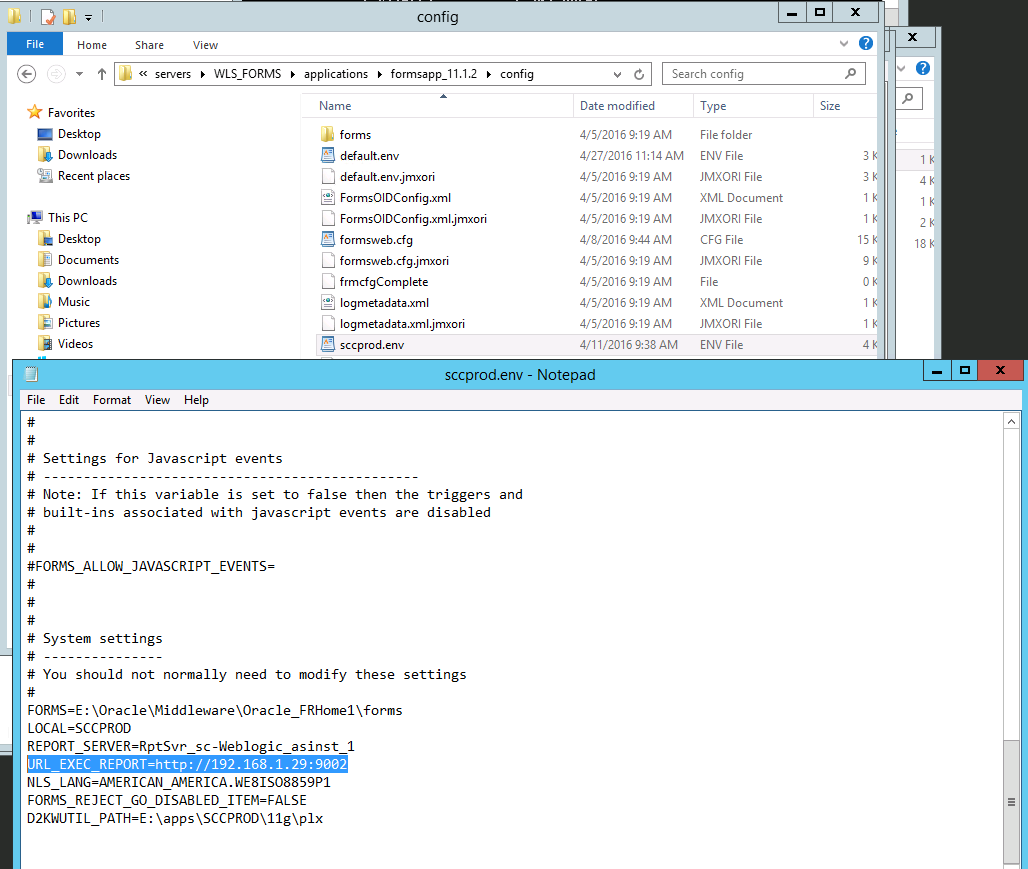Screen dimensions: 1028x869
Task: Expand the arrow after formsapp_11.1.2 breadcrumb
Action: pyautogui.click(x=488, y=74)
